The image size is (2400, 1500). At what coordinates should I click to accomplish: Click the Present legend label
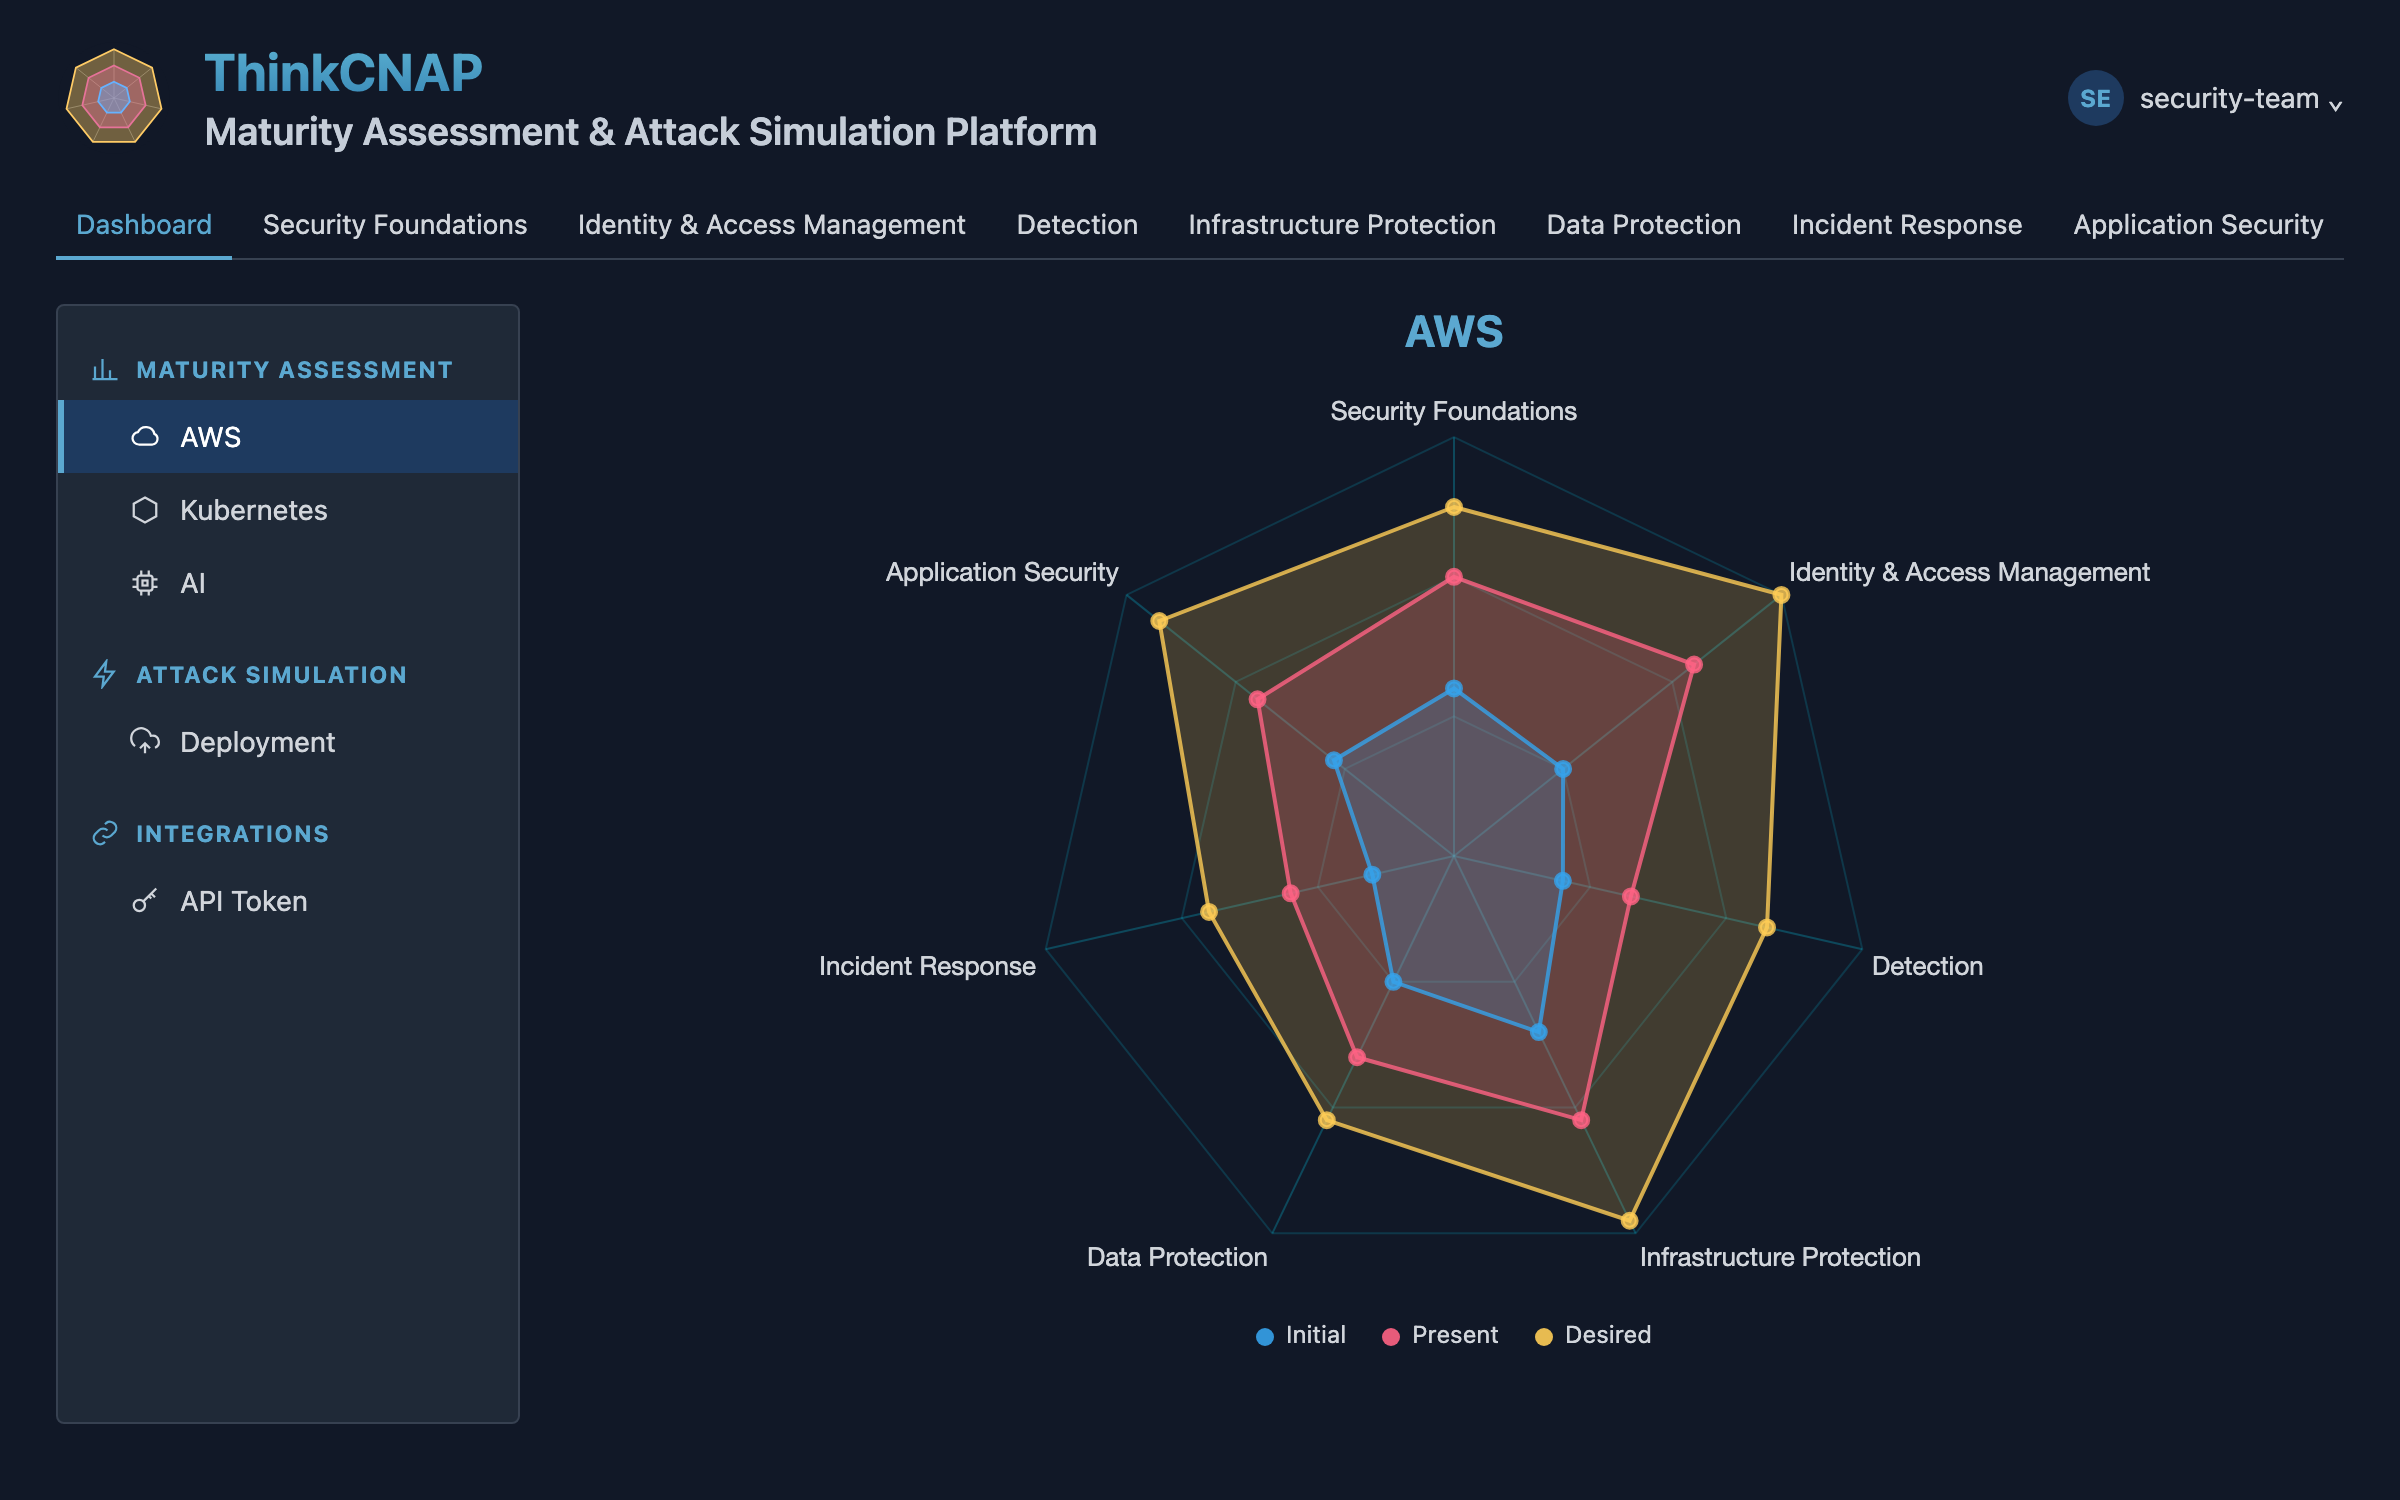click(x=1455, y=1335)
